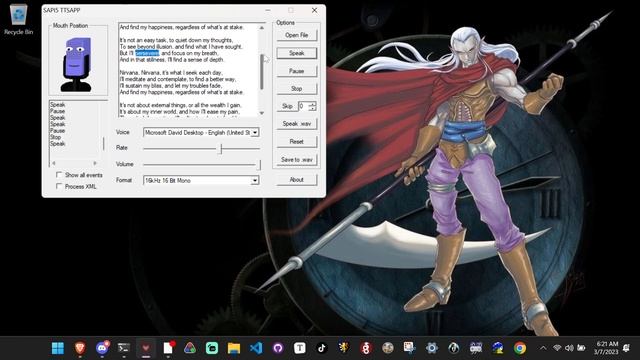Expand the Voice dropdown list
Viewport: 640px width, 360px height.
(255, 133)
